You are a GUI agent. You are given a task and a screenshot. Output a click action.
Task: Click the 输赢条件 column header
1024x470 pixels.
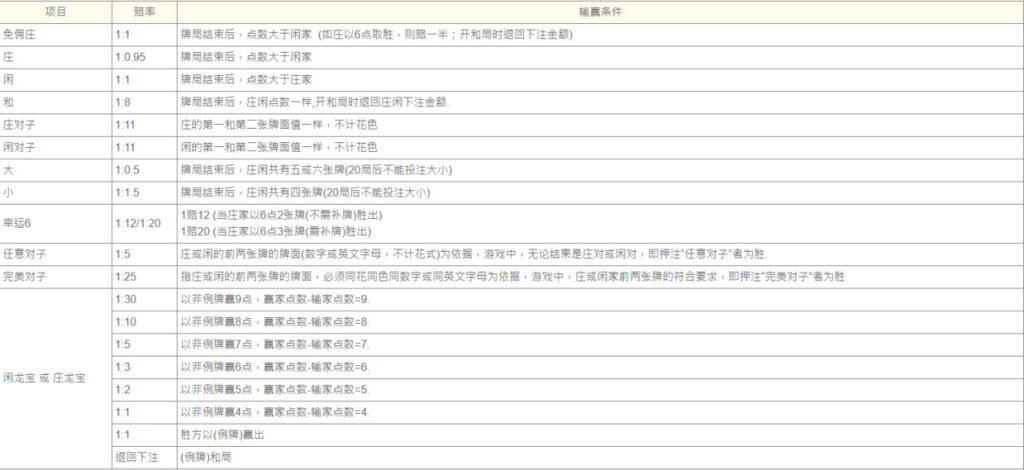tap(600, 10)
